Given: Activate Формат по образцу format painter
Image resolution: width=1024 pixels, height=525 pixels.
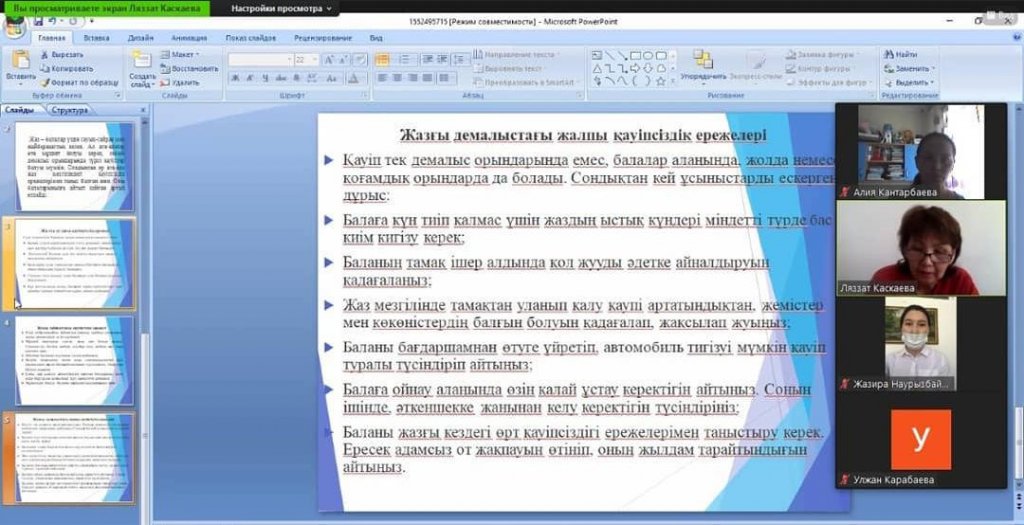Looking at the screenshot, I should pos(79,83).
